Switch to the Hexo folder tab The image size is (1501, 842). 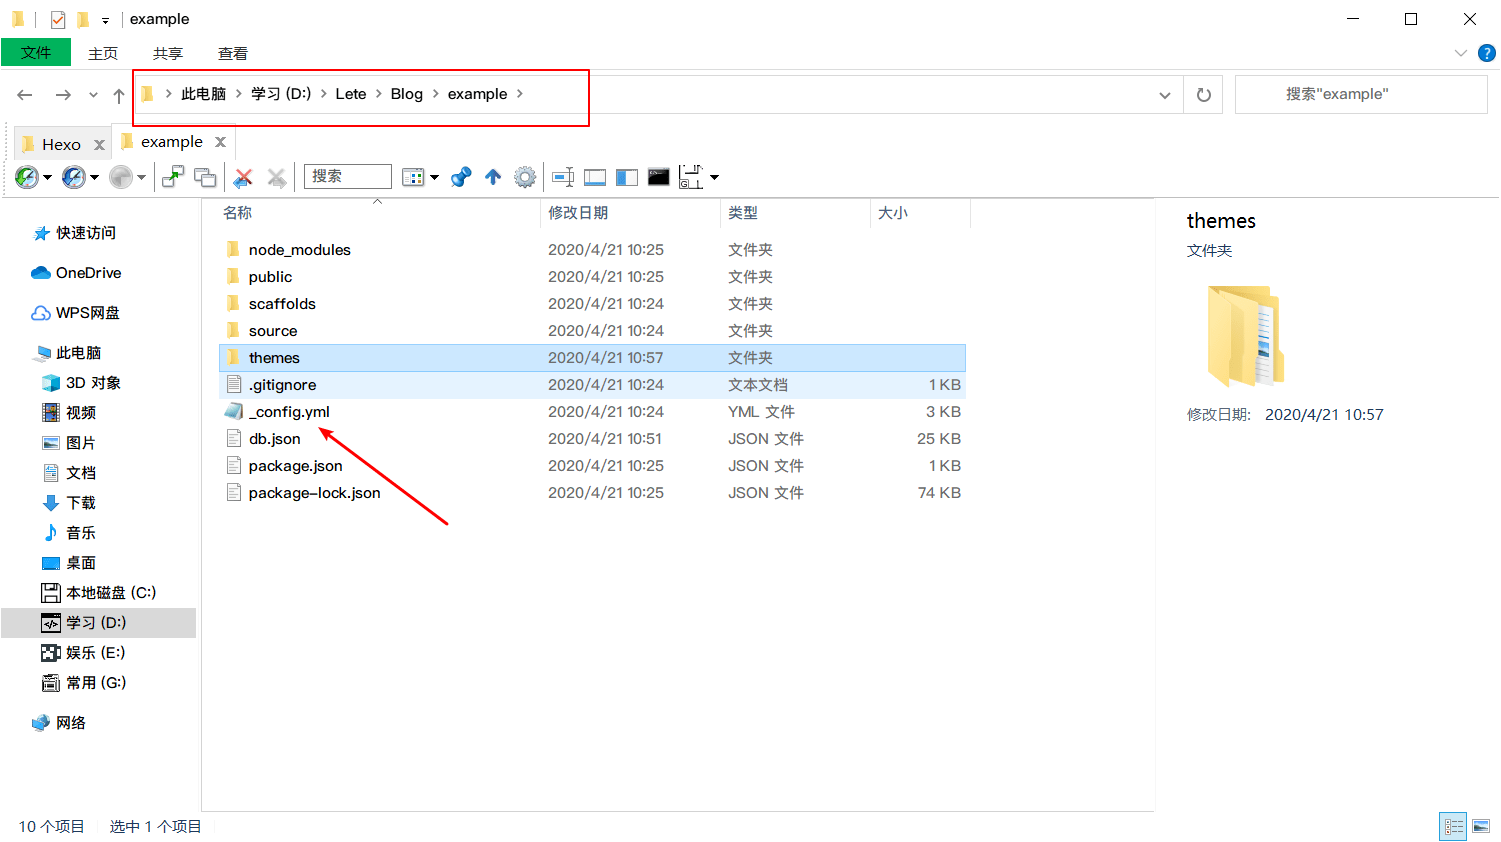61,144
